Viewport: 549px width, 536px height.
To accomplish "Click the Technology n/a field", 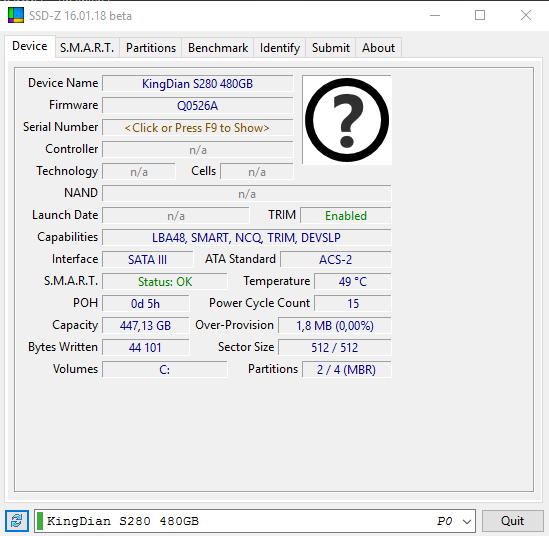I will tap(139, 172).
